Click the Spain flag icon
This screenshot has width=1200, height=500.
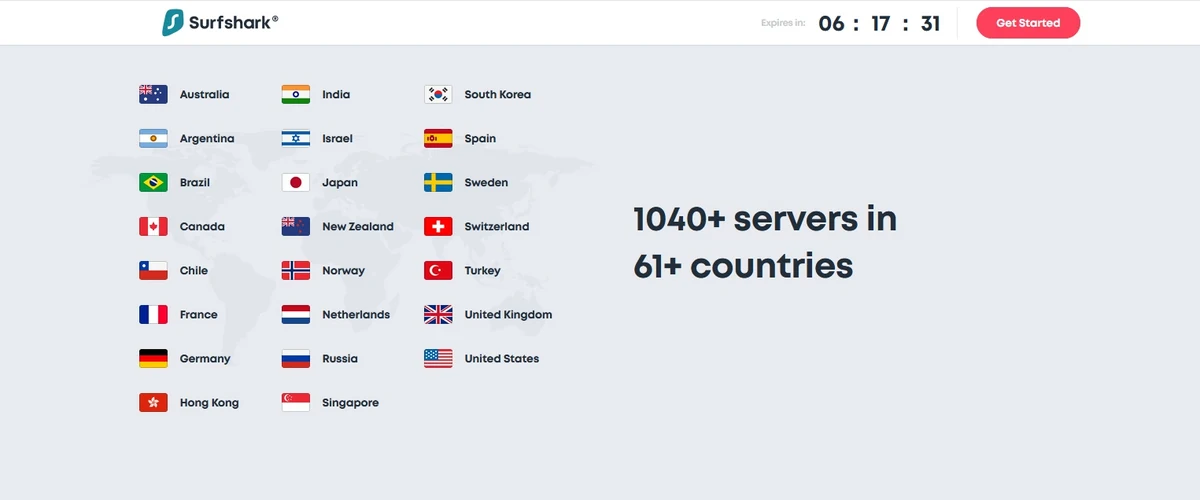(x=438, y=139)
